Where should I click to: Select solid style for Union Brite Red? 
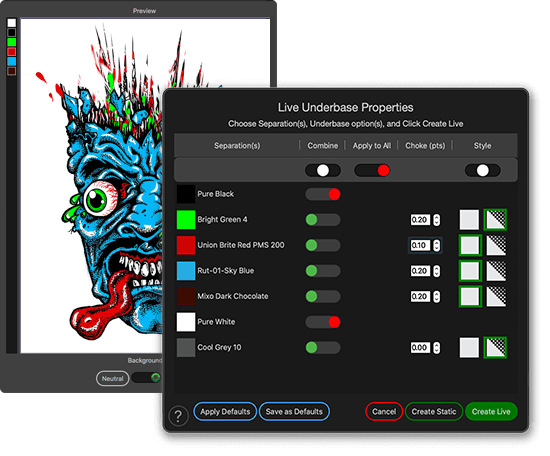(x=470, y=245)
